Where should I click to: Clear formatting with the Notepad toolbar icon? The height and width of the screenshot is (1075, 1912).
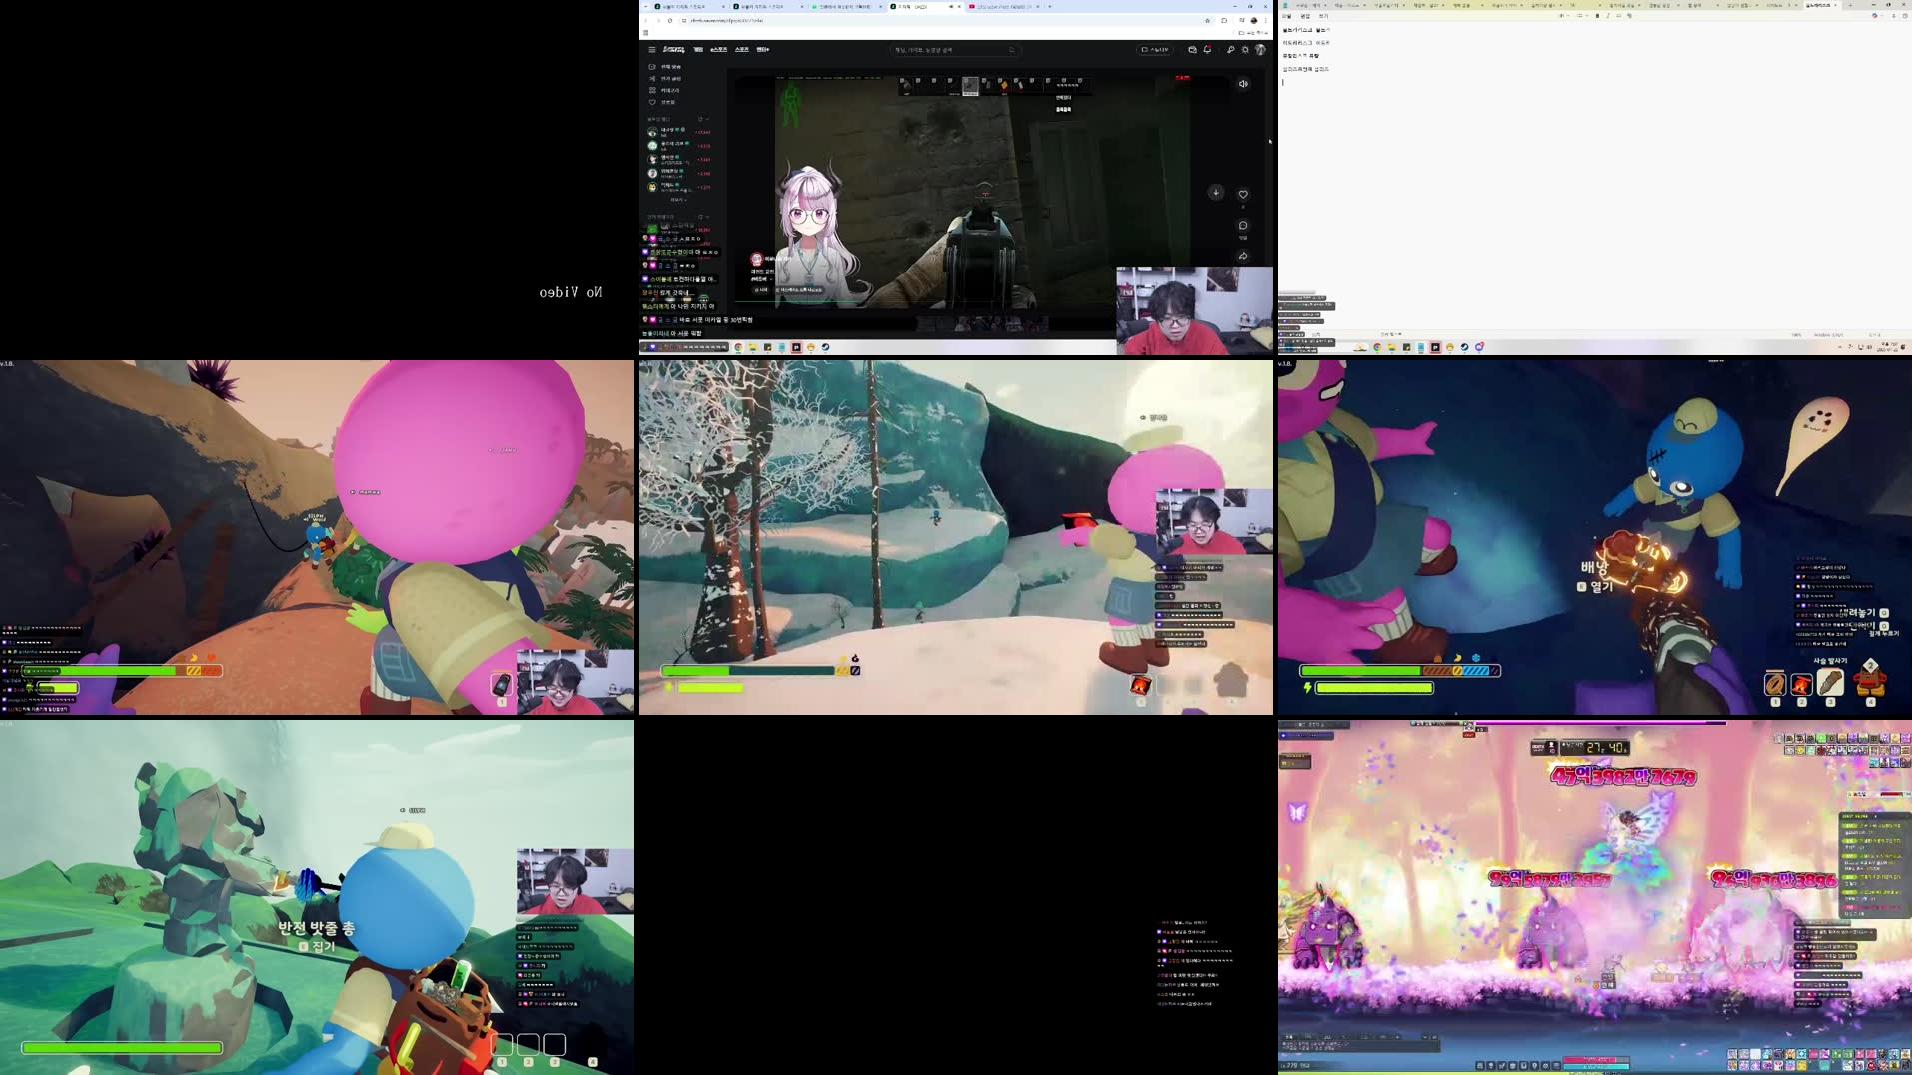pyautogui.click(x=1630, y=16)
